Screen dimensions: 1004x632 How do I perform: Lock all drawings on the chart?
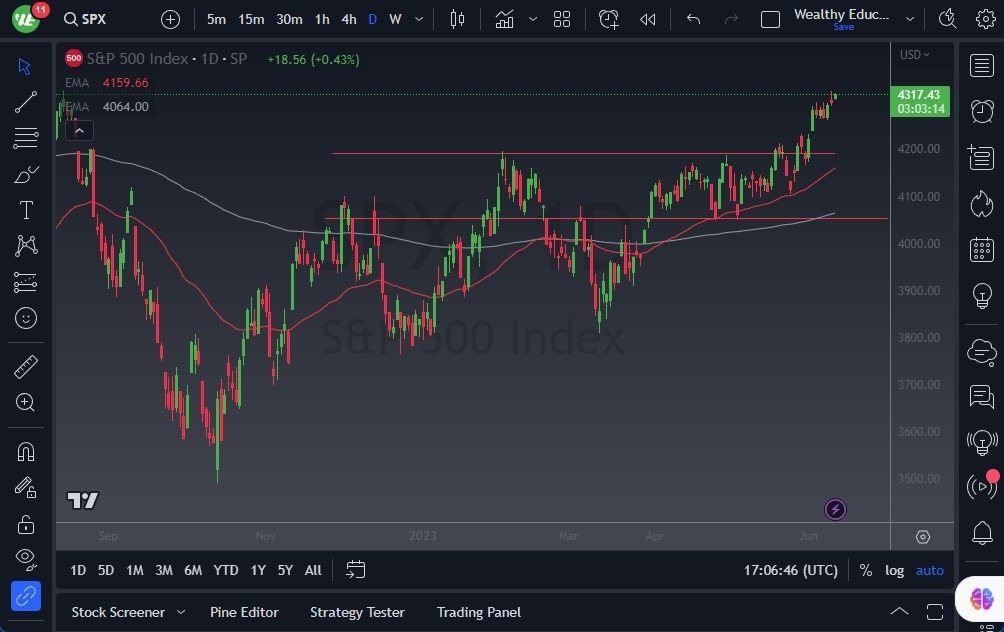pyautogui.click(x=26, y=523)
